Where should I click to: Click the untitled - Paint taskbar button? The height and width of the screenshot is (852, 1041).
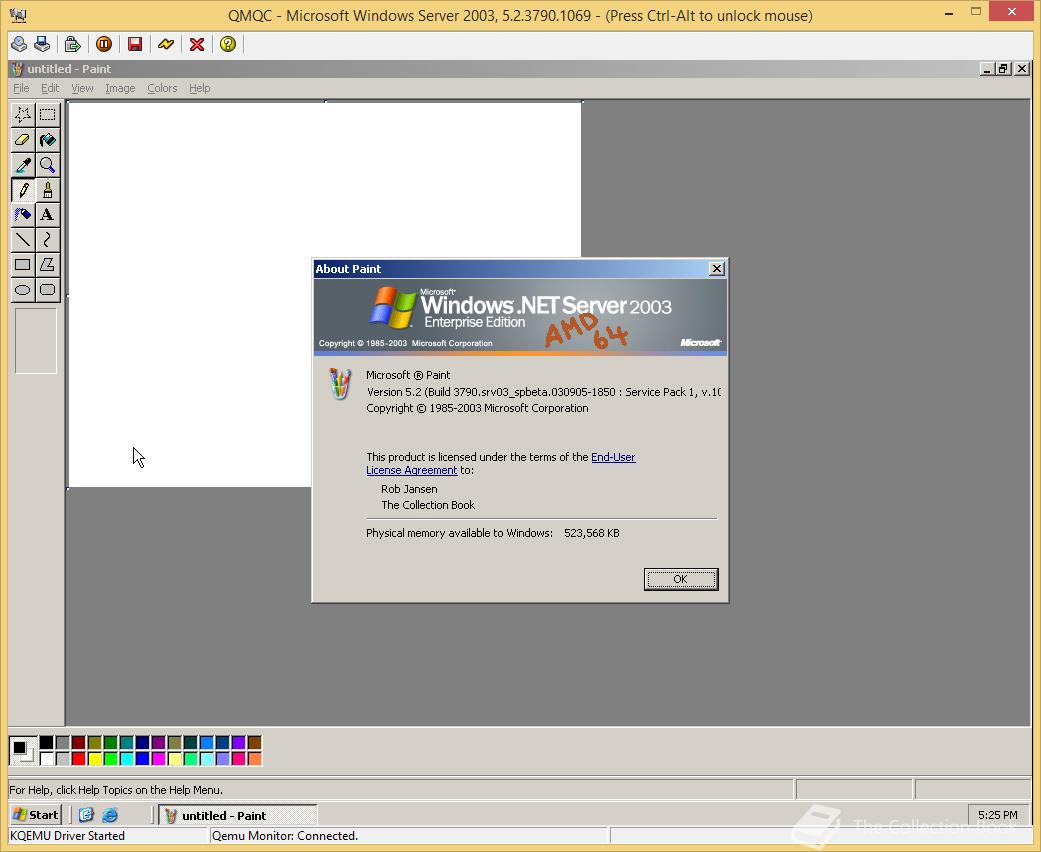[x=238, y=815]
